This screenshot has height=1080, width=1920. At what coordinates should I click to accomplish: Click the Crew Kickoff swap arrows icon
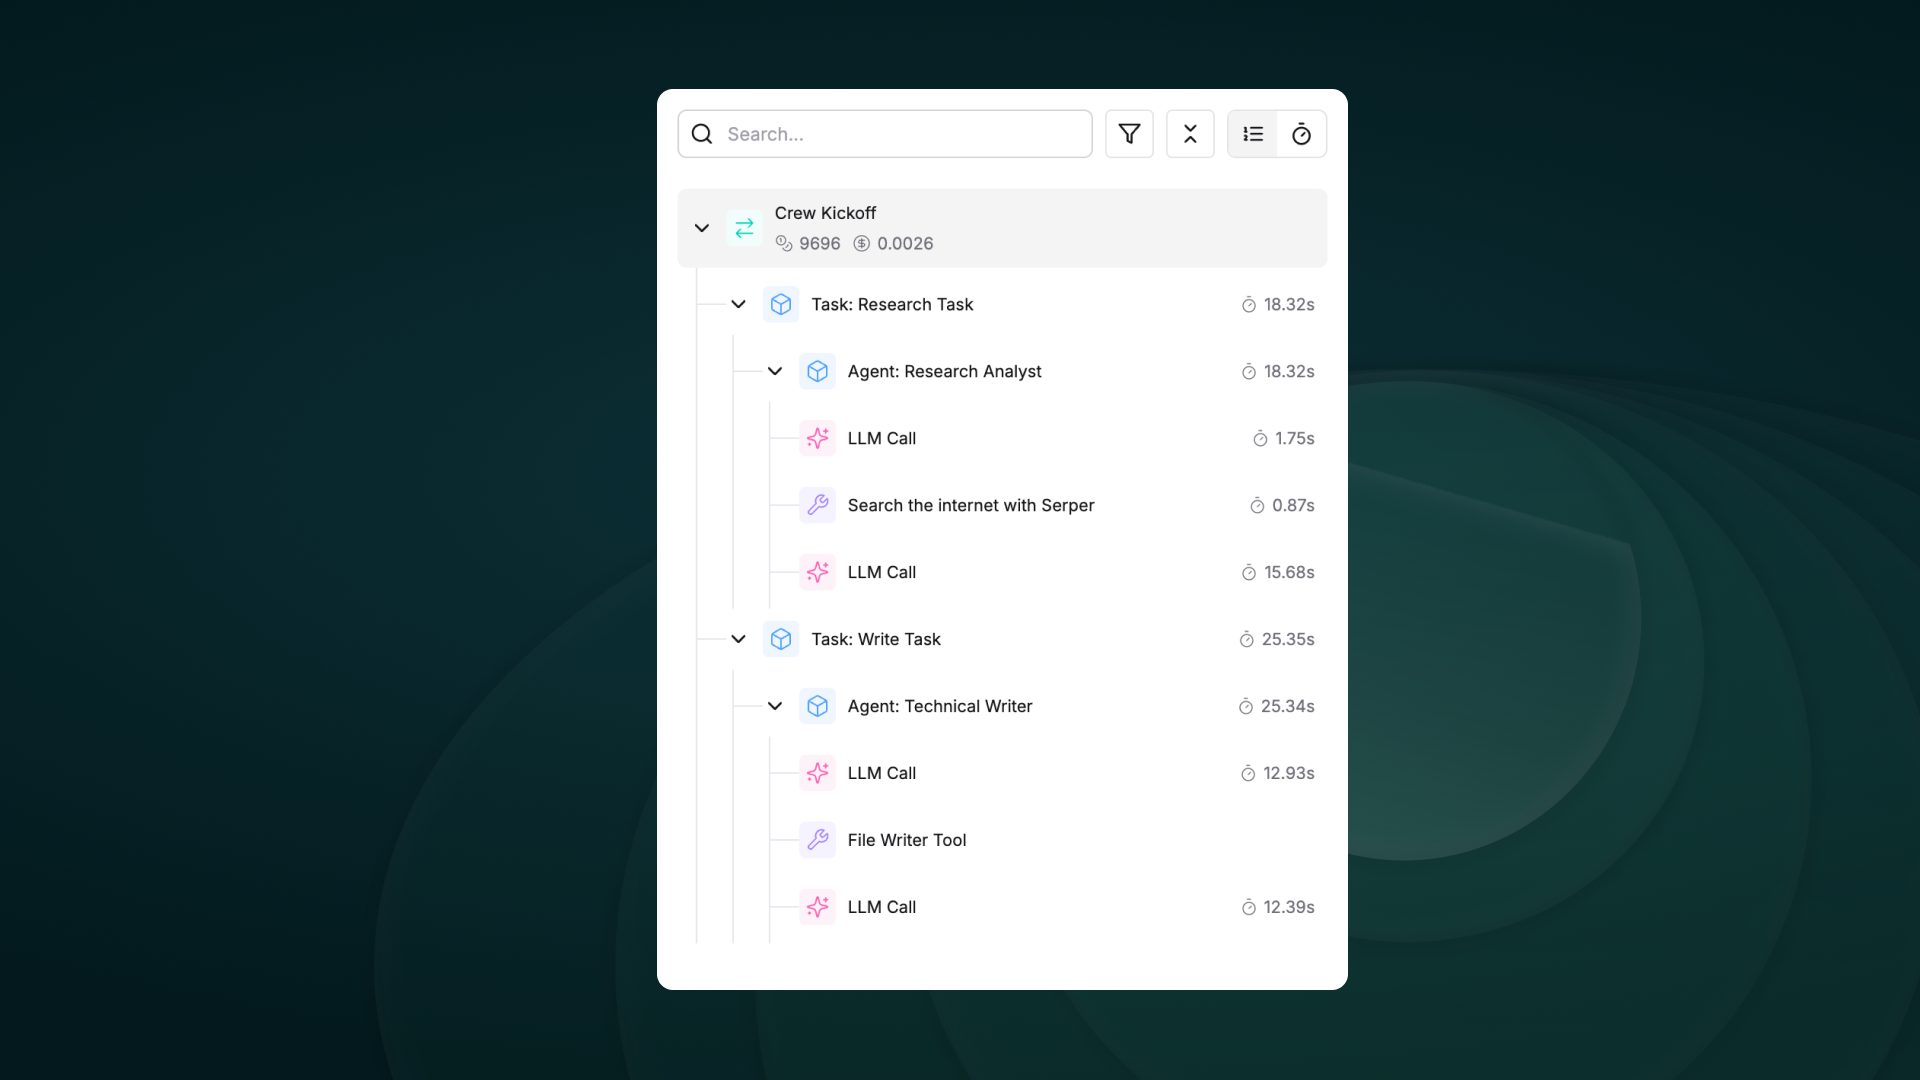coord(744,228)
